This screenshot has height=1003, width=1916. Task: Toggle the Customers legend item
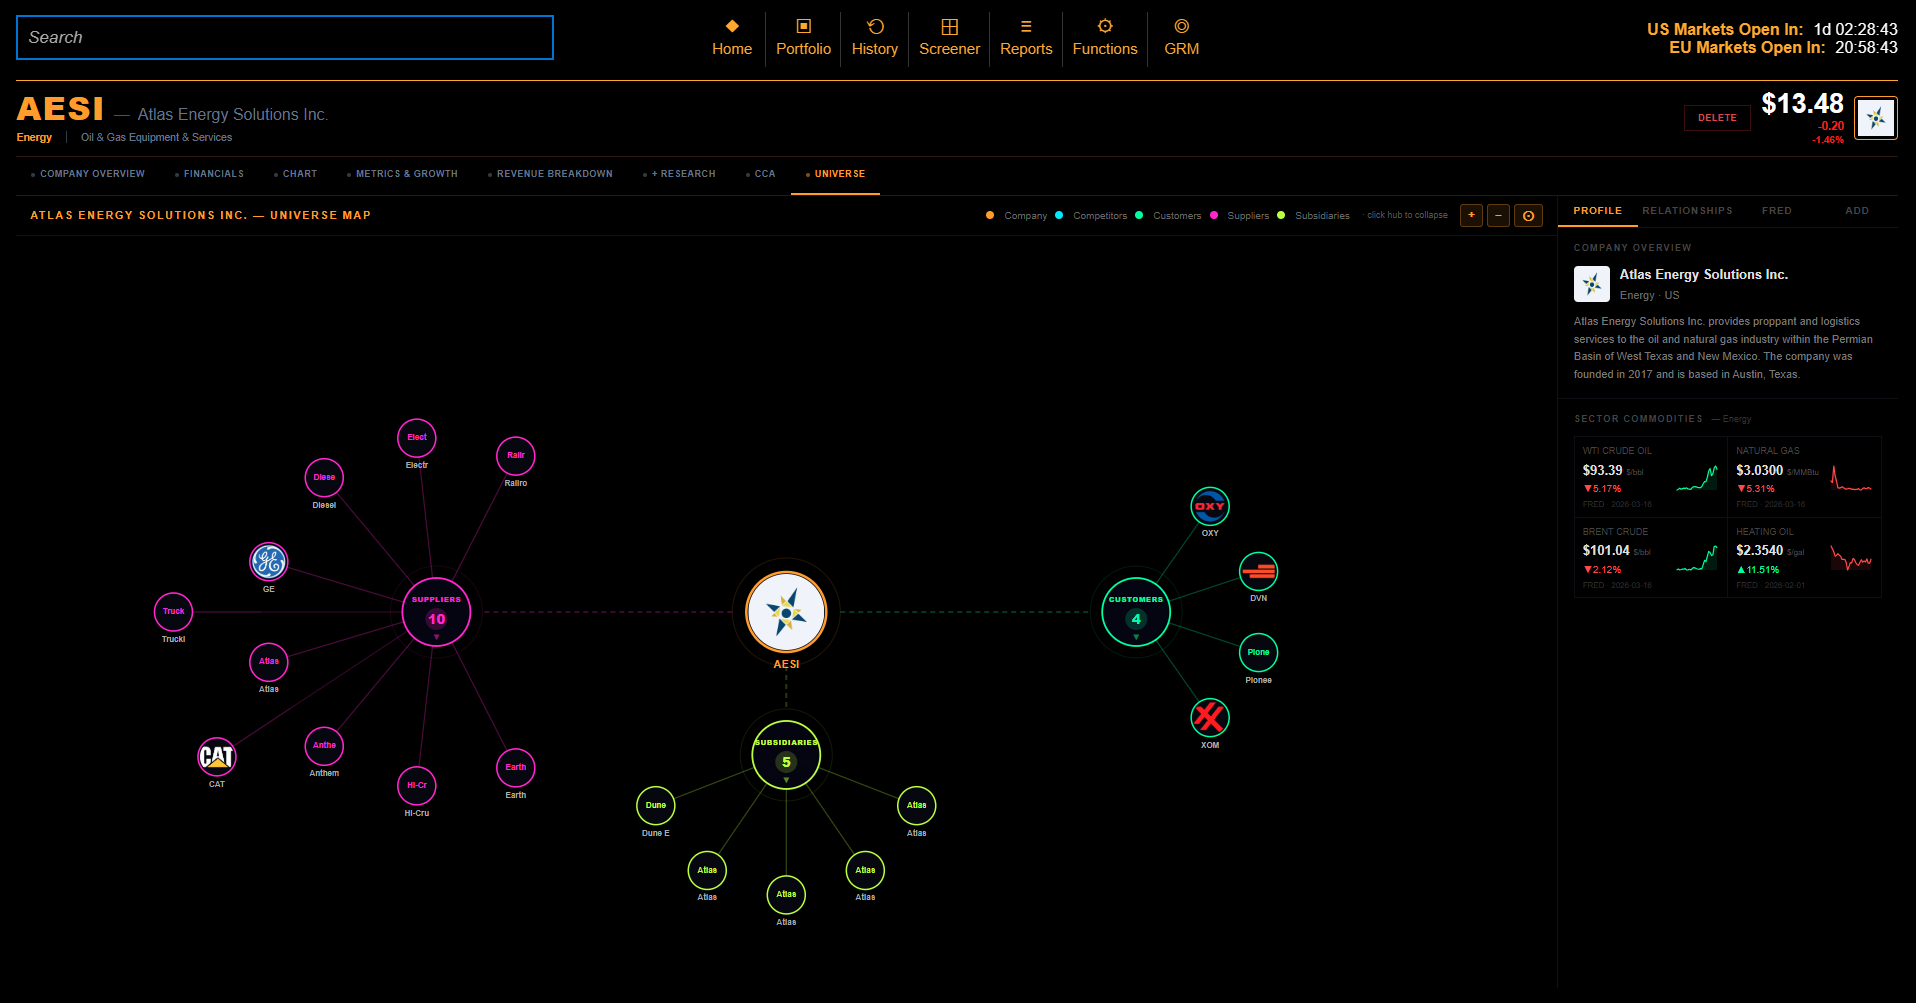tap(1168, 215)
